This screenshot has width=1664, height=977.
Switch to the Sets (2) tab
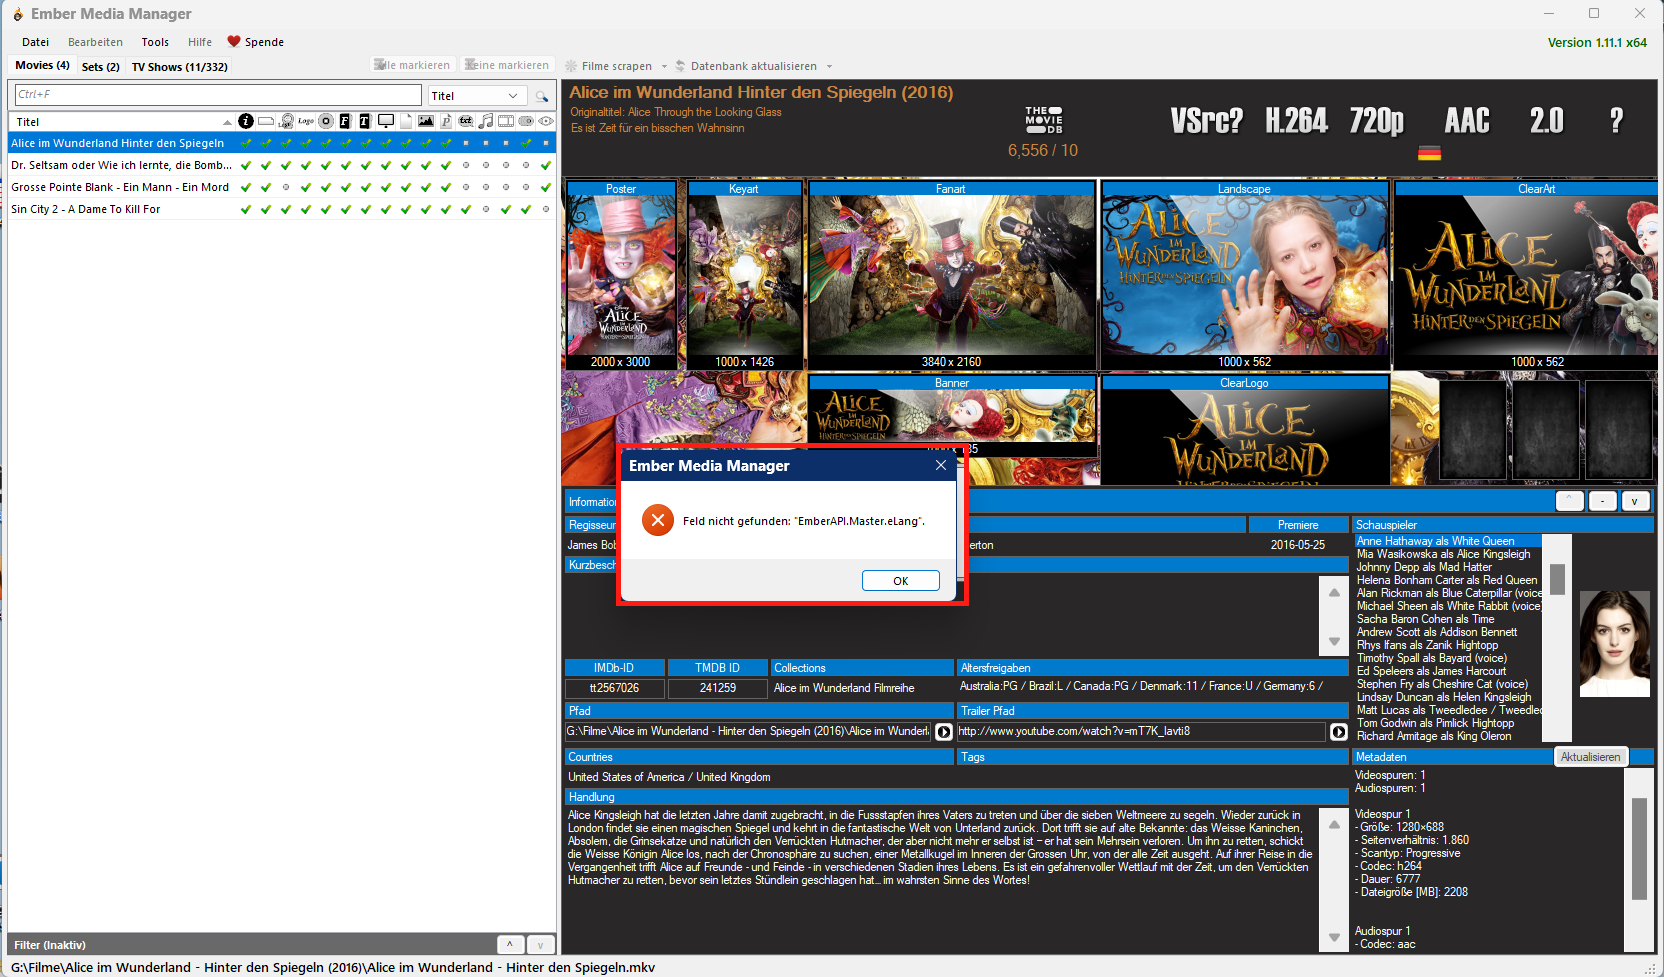click(100, 66)
